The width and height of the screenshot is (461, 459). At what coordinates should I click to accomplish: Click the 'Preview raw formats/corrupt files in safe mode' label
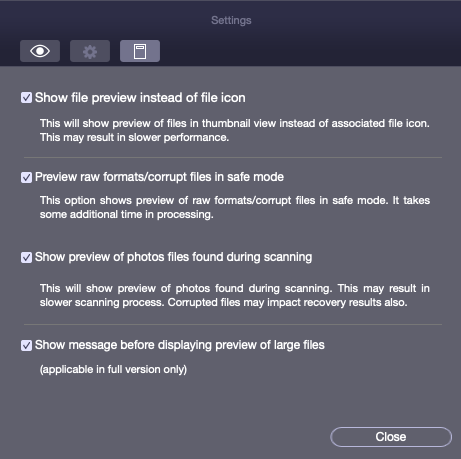159,177
